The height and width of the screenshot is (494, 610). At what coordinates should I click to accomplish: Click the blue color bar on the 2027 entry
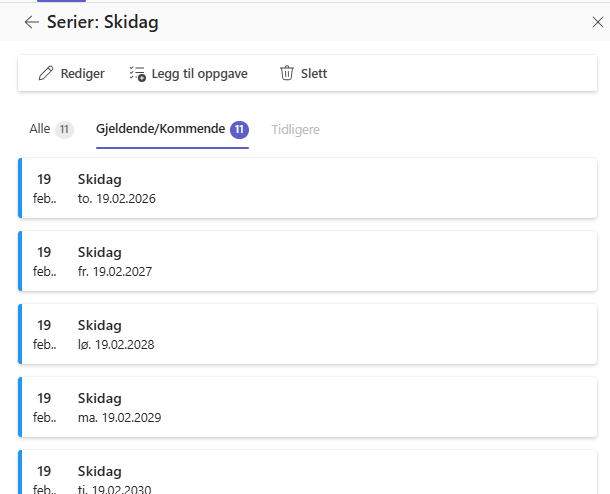pos(20,262)
